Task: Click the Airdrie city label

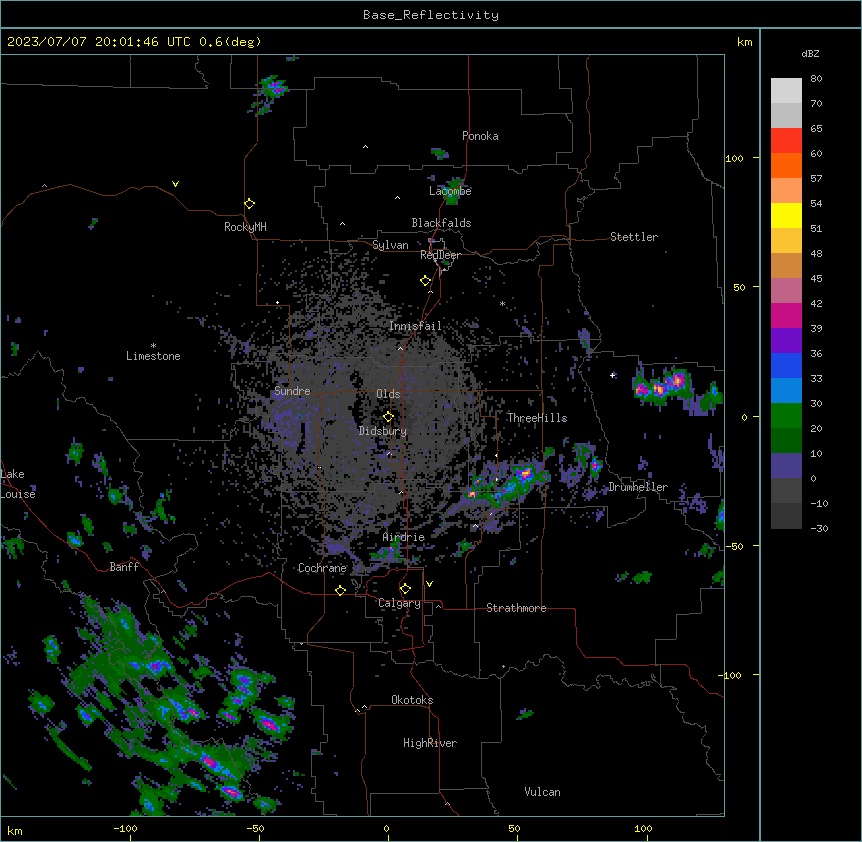Action: tap(404, 537)
